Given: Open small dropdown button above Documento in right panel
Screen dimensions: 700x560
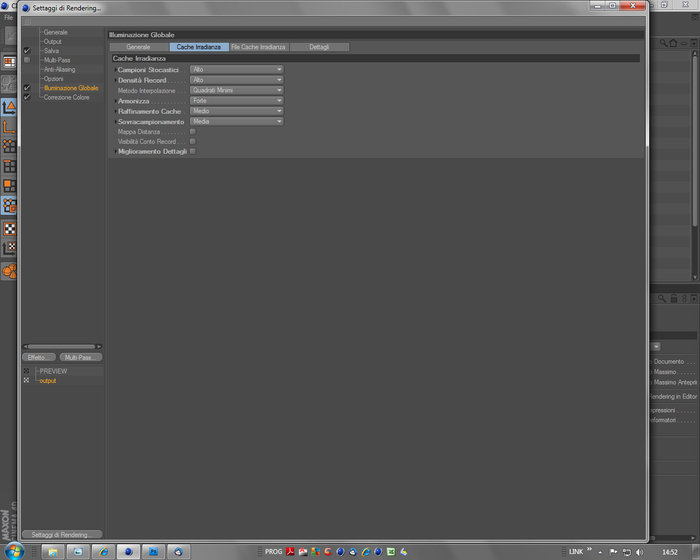Looking at the screenshot, I should 656,346.
